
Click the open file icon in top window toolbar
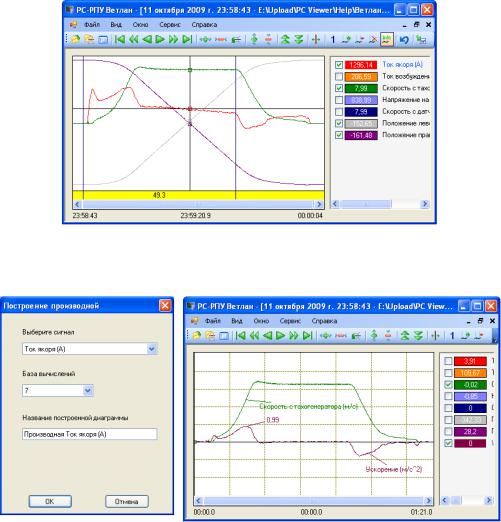(x=75, y=39)
